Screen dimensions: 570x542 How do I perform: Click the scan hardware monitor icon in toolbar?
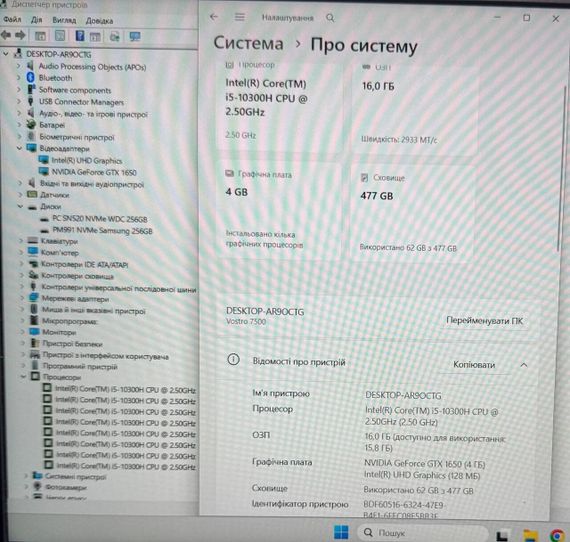[x=135, y=36]
